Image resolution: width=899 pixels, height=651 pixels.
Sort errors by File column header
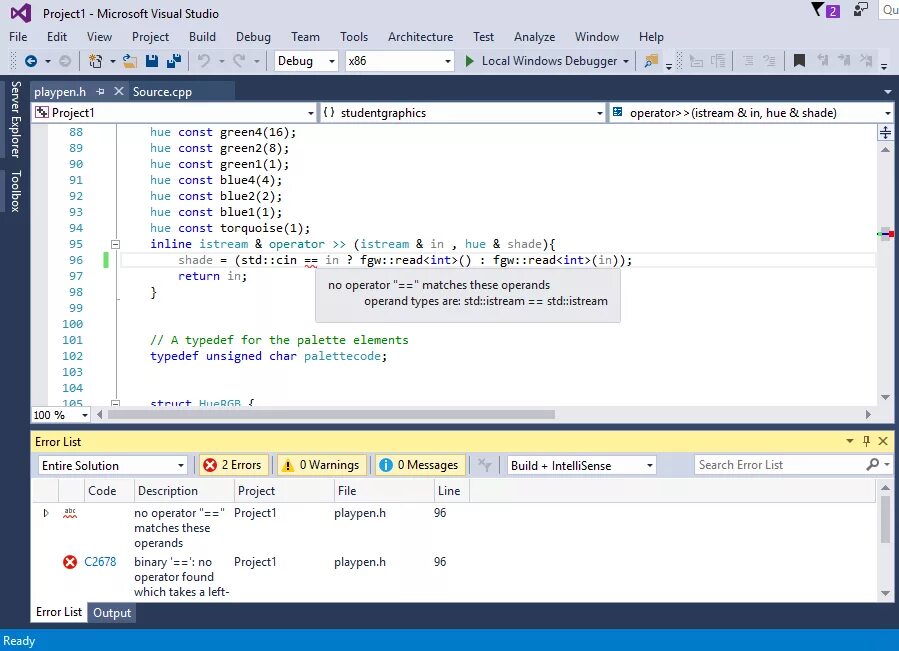click(x=384, y=491)
